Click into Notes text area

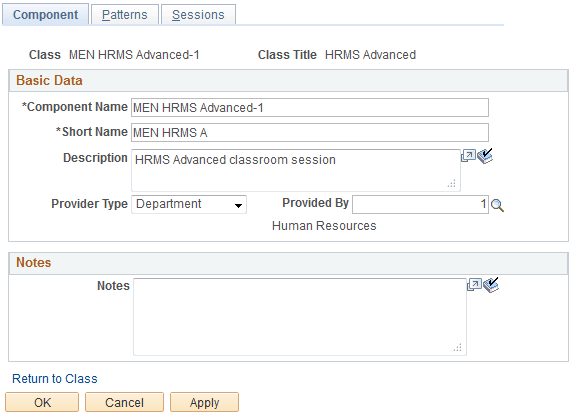coord(300,317)
